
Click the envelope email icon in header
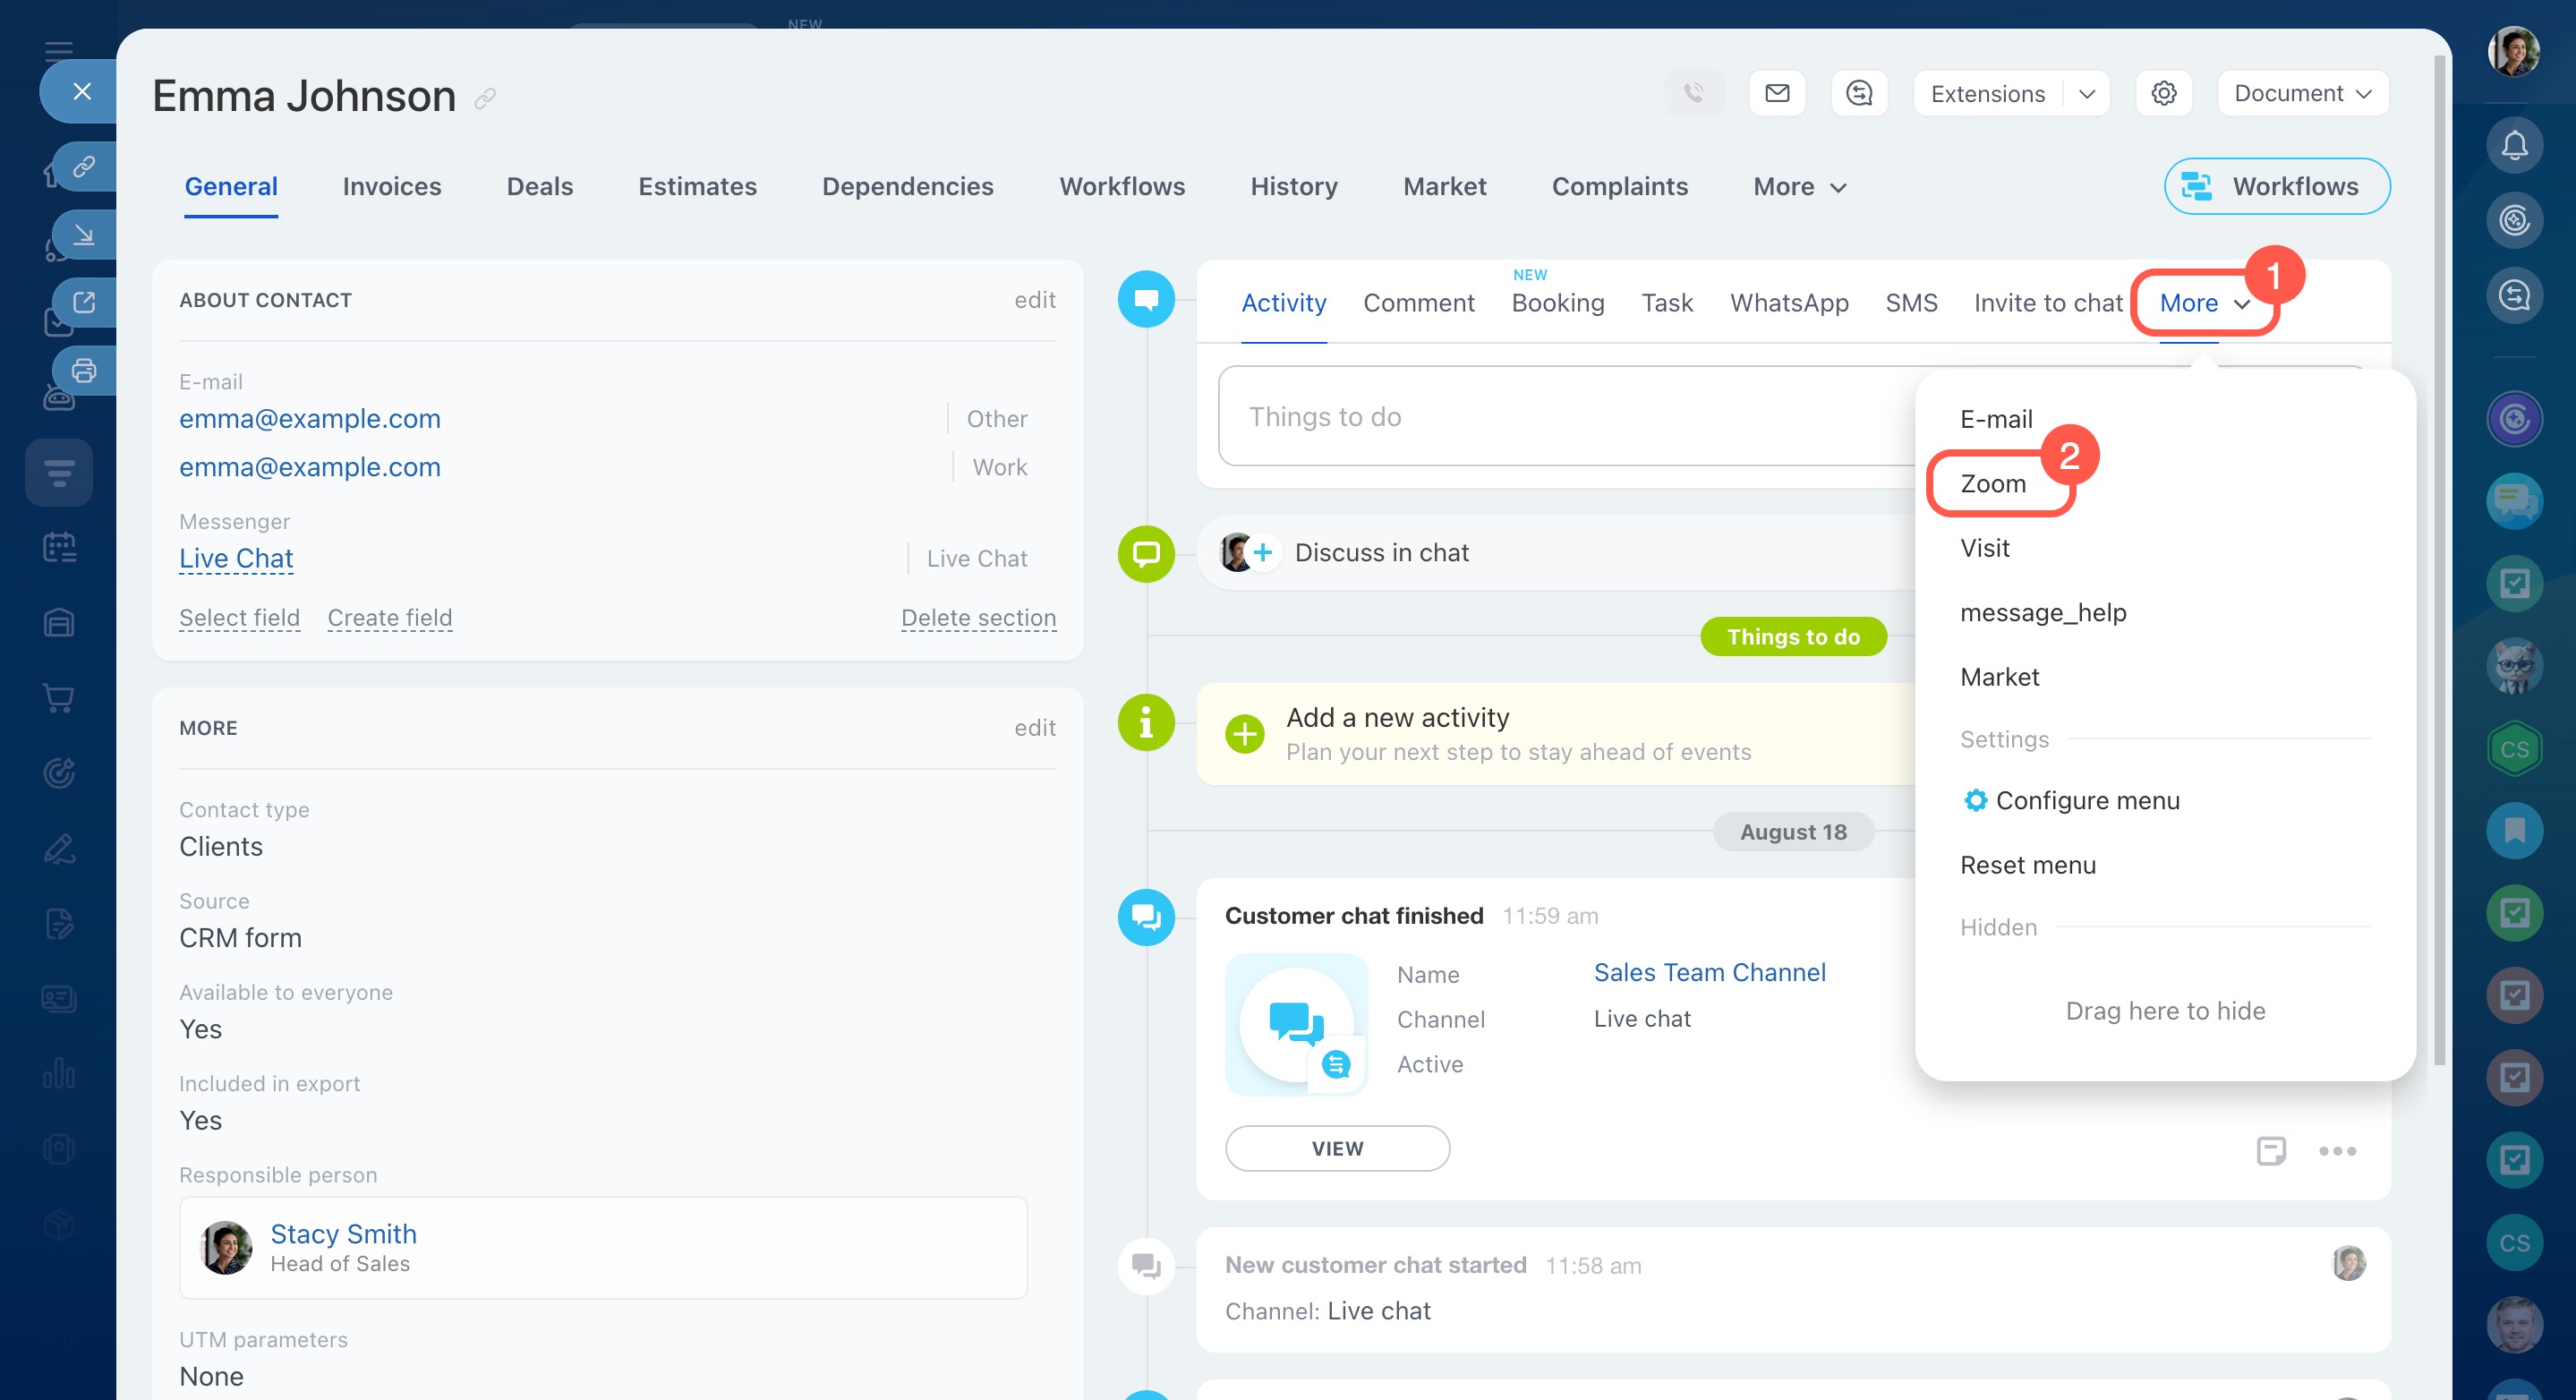click(1777, 93)
